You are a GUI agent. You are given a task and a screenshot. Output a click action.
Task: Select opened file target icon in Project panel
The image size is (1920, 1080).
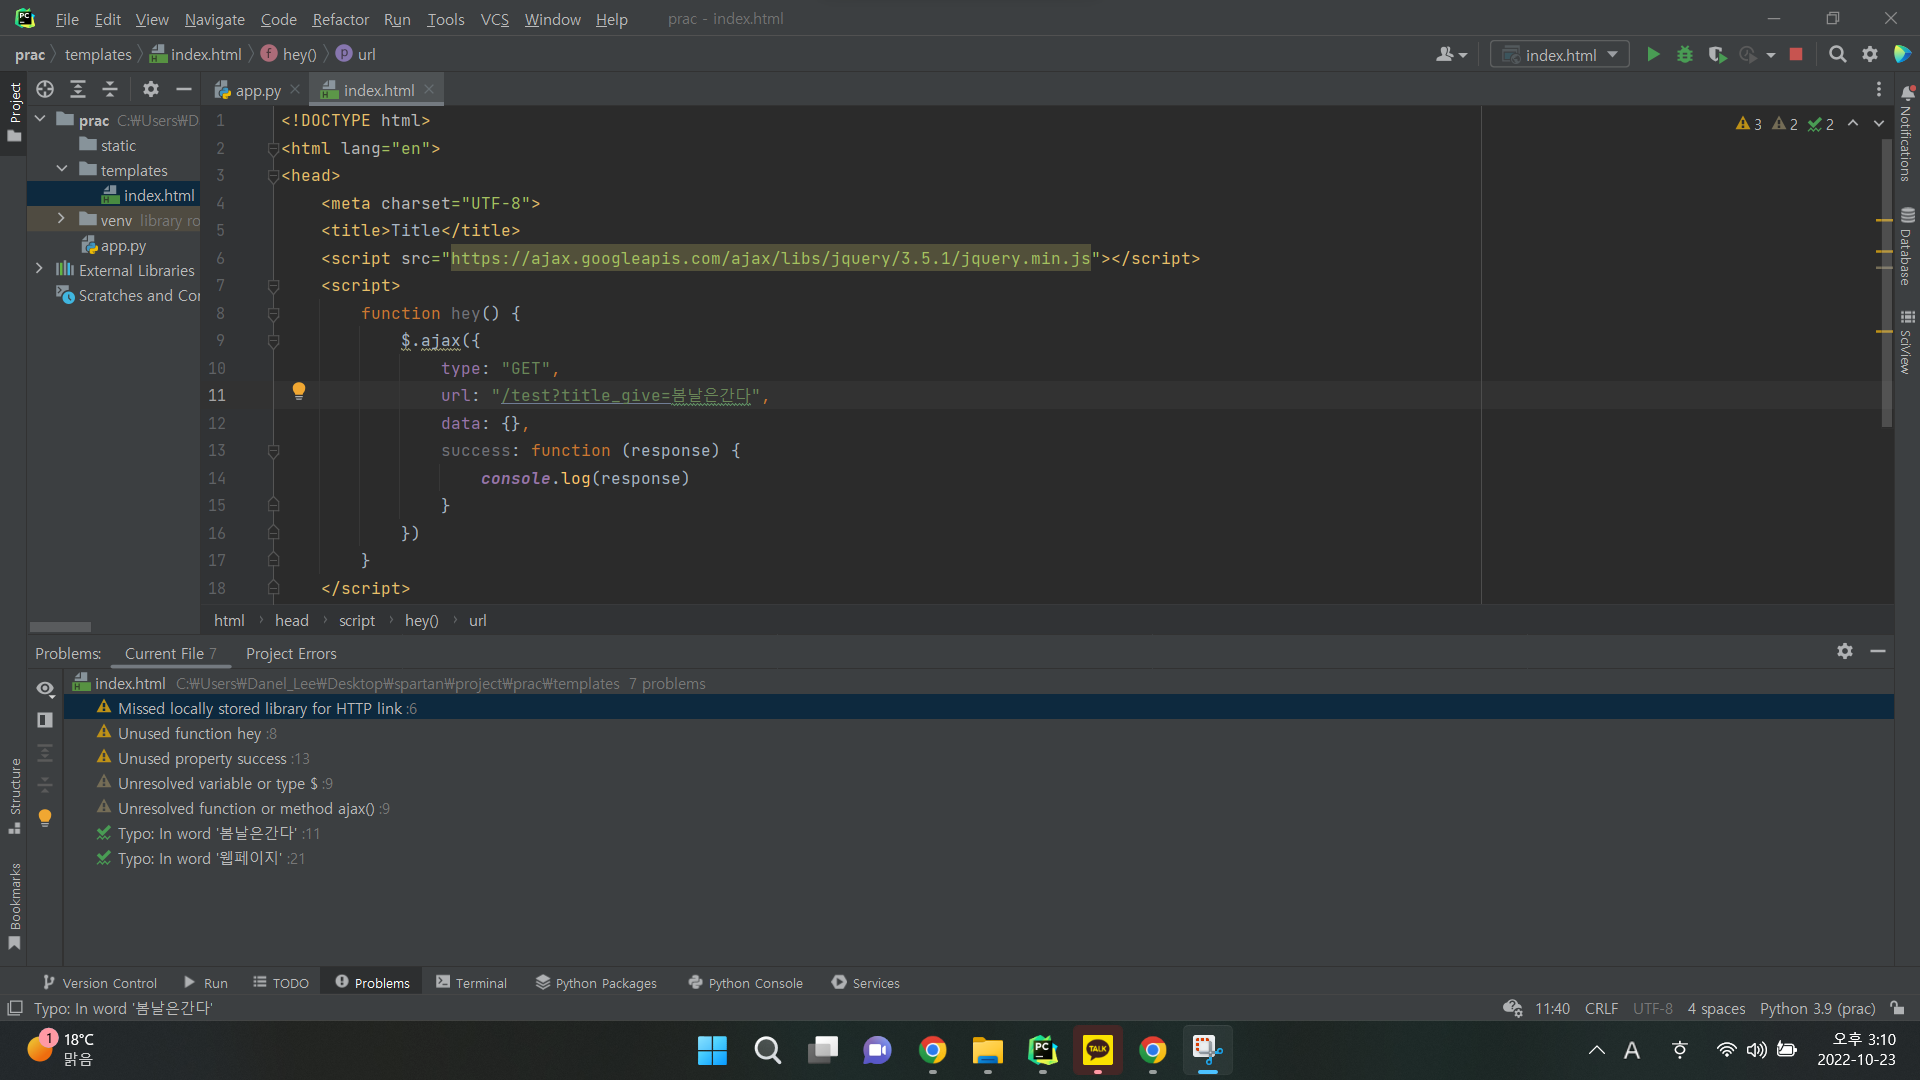tap(45, 89)
